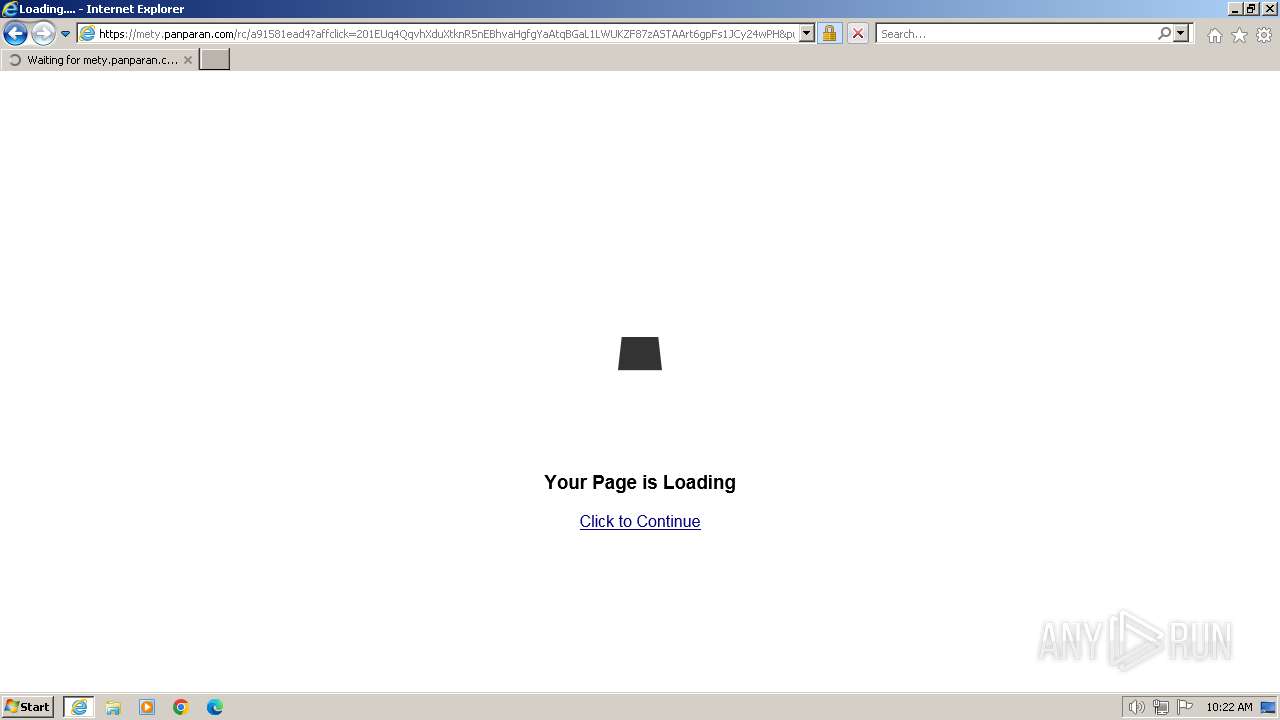This screenshot has width=1280, height=720.
Task: Click the magnifier search icon
Action: [x=1164, y=34]
